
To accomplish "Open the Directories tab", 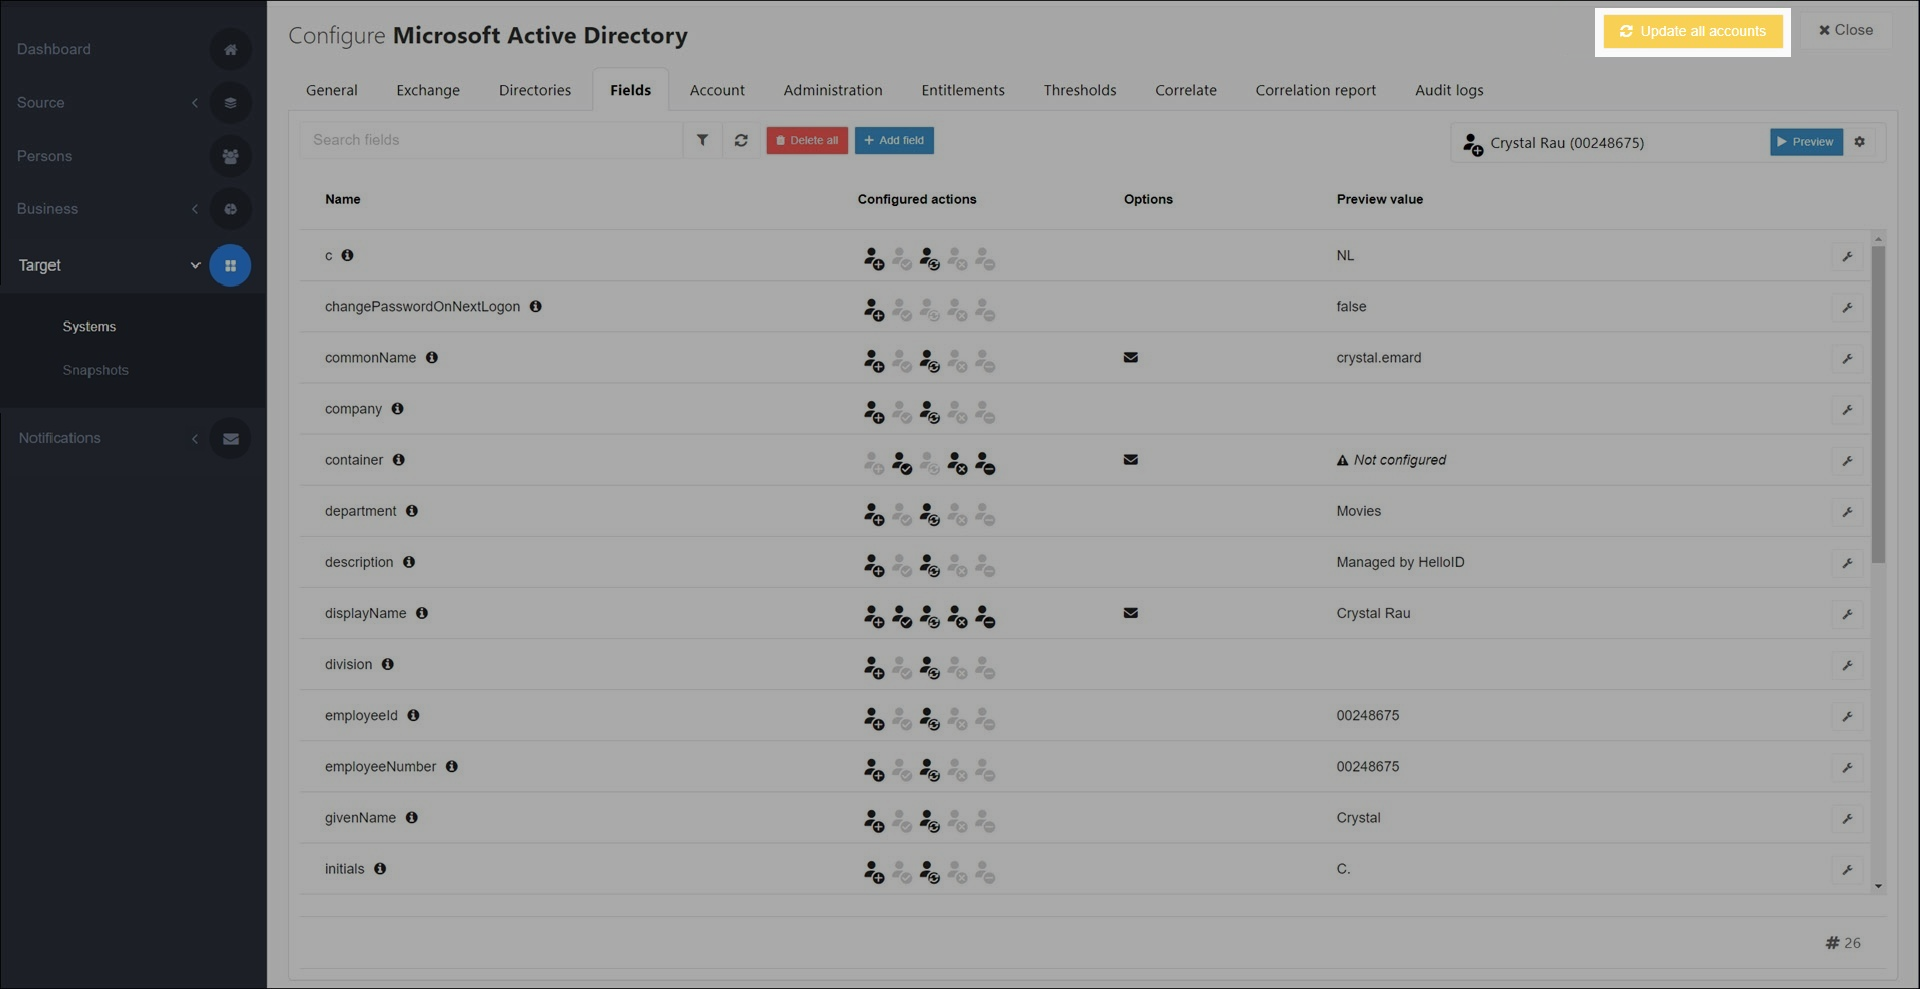I will click(535, 90).
